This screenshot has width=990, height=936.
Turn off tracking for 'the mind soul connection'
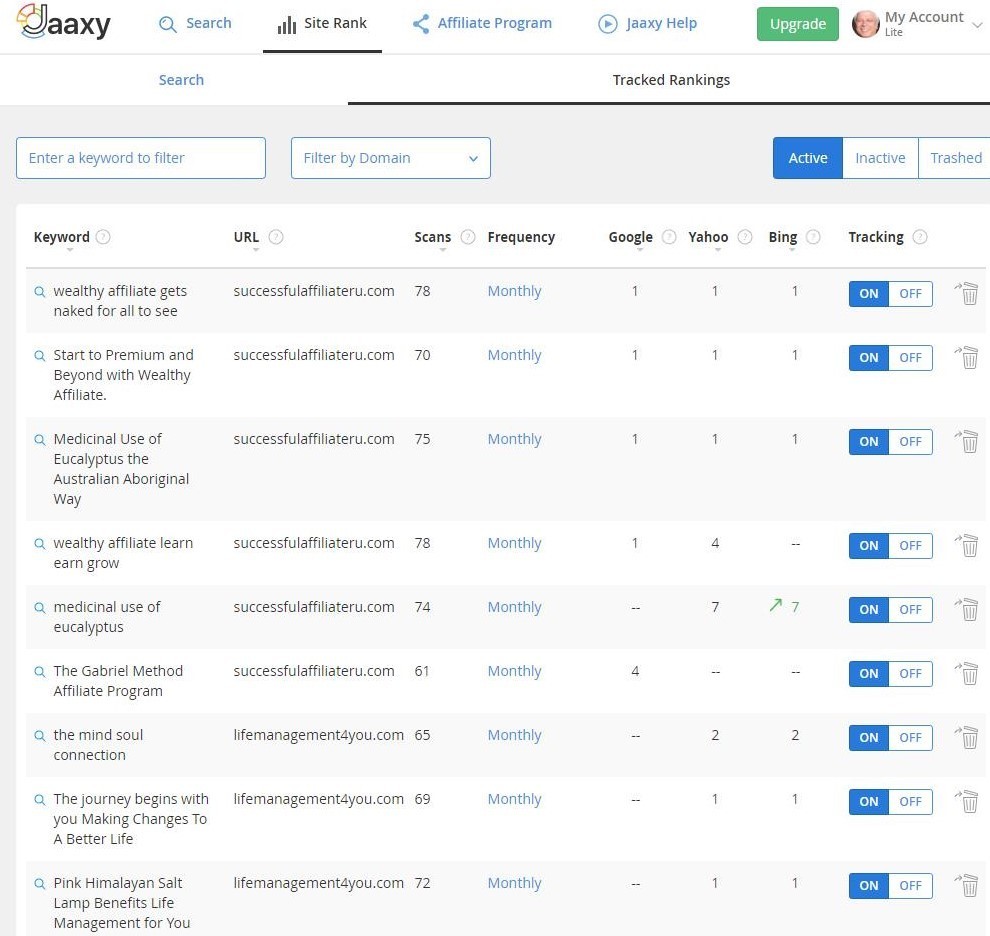pyautogui.click(x=910, y=738)
